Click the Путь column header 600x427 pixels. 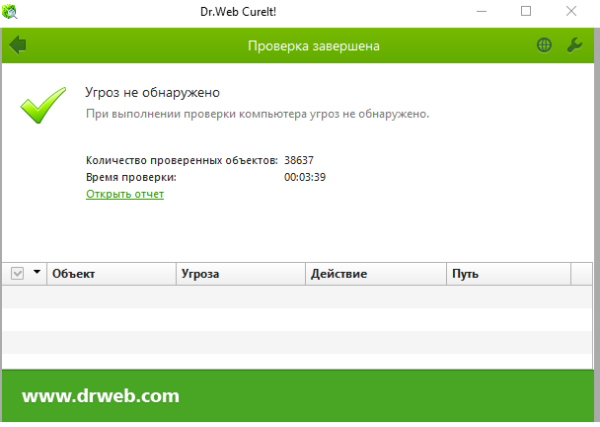tap(509, 274)
